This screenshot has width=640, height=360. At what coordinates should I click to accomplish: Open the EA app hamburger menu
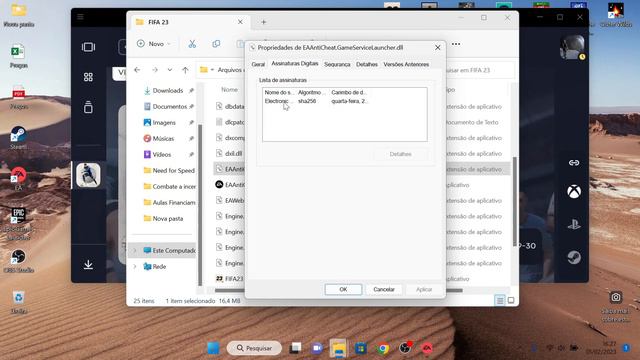(x=80, y=17)
